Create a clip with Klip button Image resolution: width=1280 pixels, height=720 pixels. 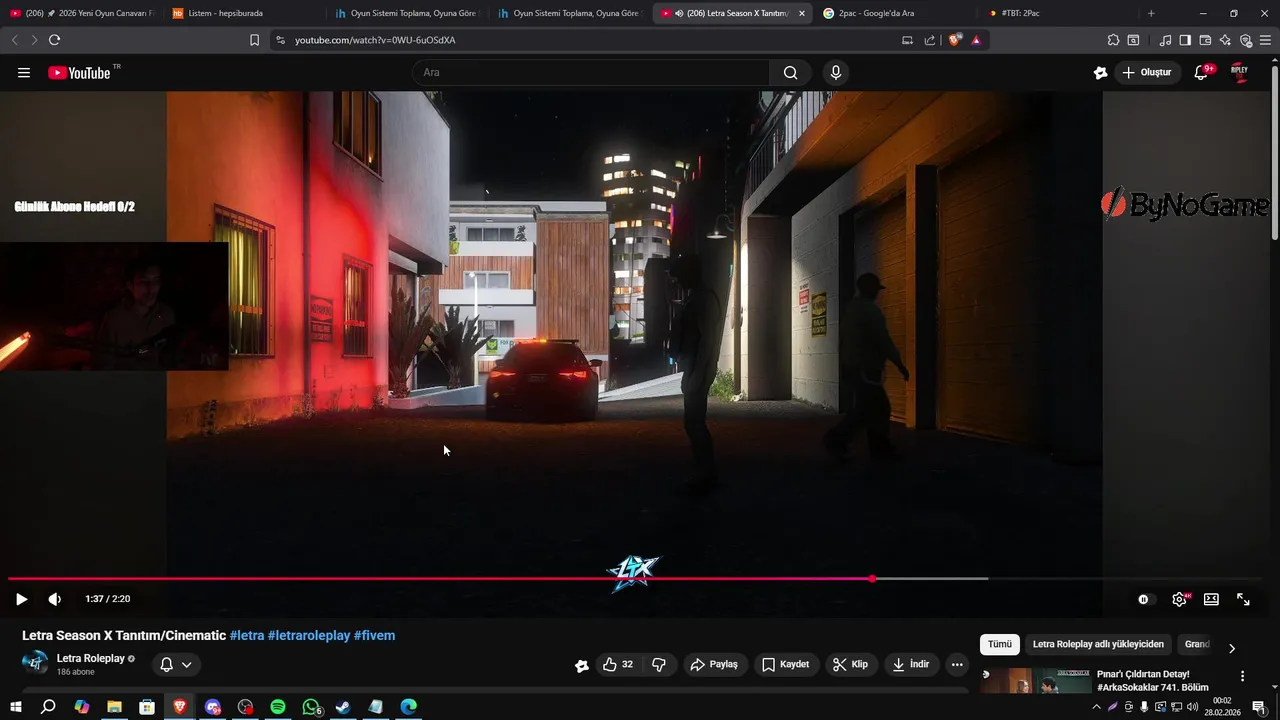click(x=851, y=664)
